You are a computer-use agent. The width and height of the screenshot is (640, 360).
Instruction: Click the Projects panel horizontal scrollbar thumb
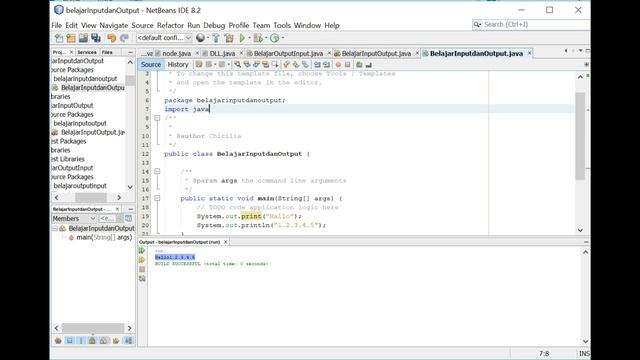[91, 198]
